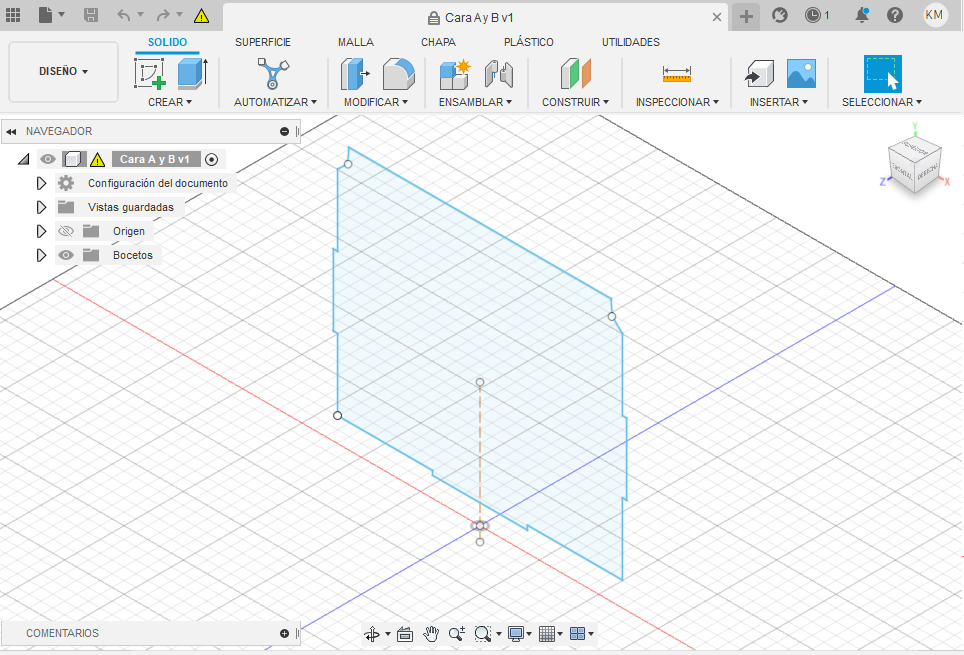Viewport: 964px width, 655px height.
Task: Select the Insert Image/Canvas tool
Action: coord(802,74)
